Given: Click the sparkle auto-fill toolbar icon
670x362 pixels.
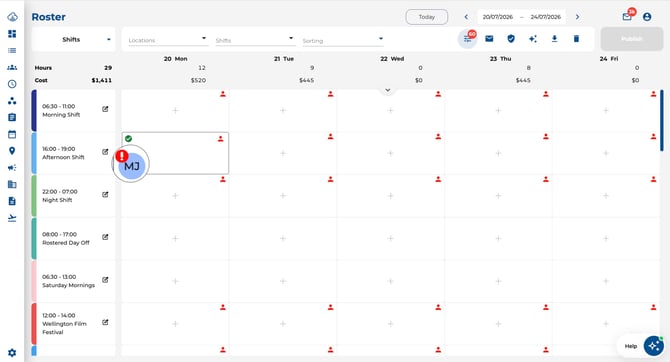Looking at the screenshot, I should coord(533,39).
